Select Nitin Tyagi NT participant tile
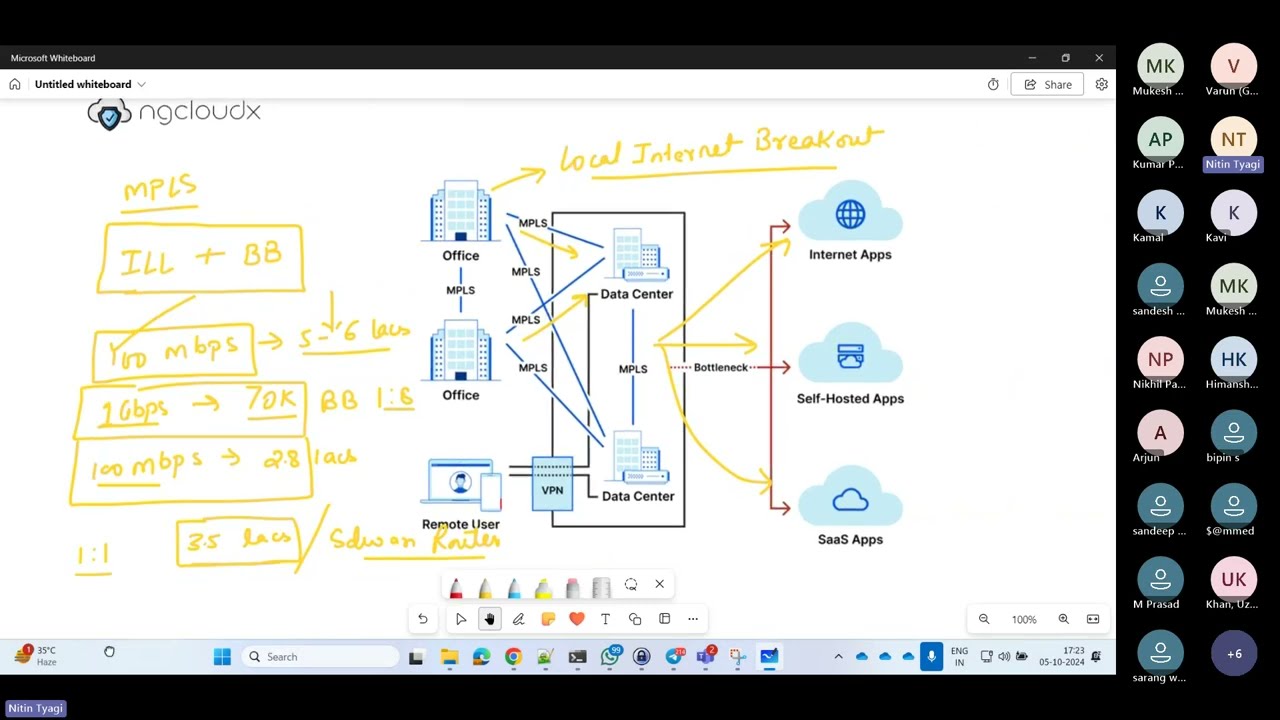Screen dimensions: 1280x720 pos(1233,147)
